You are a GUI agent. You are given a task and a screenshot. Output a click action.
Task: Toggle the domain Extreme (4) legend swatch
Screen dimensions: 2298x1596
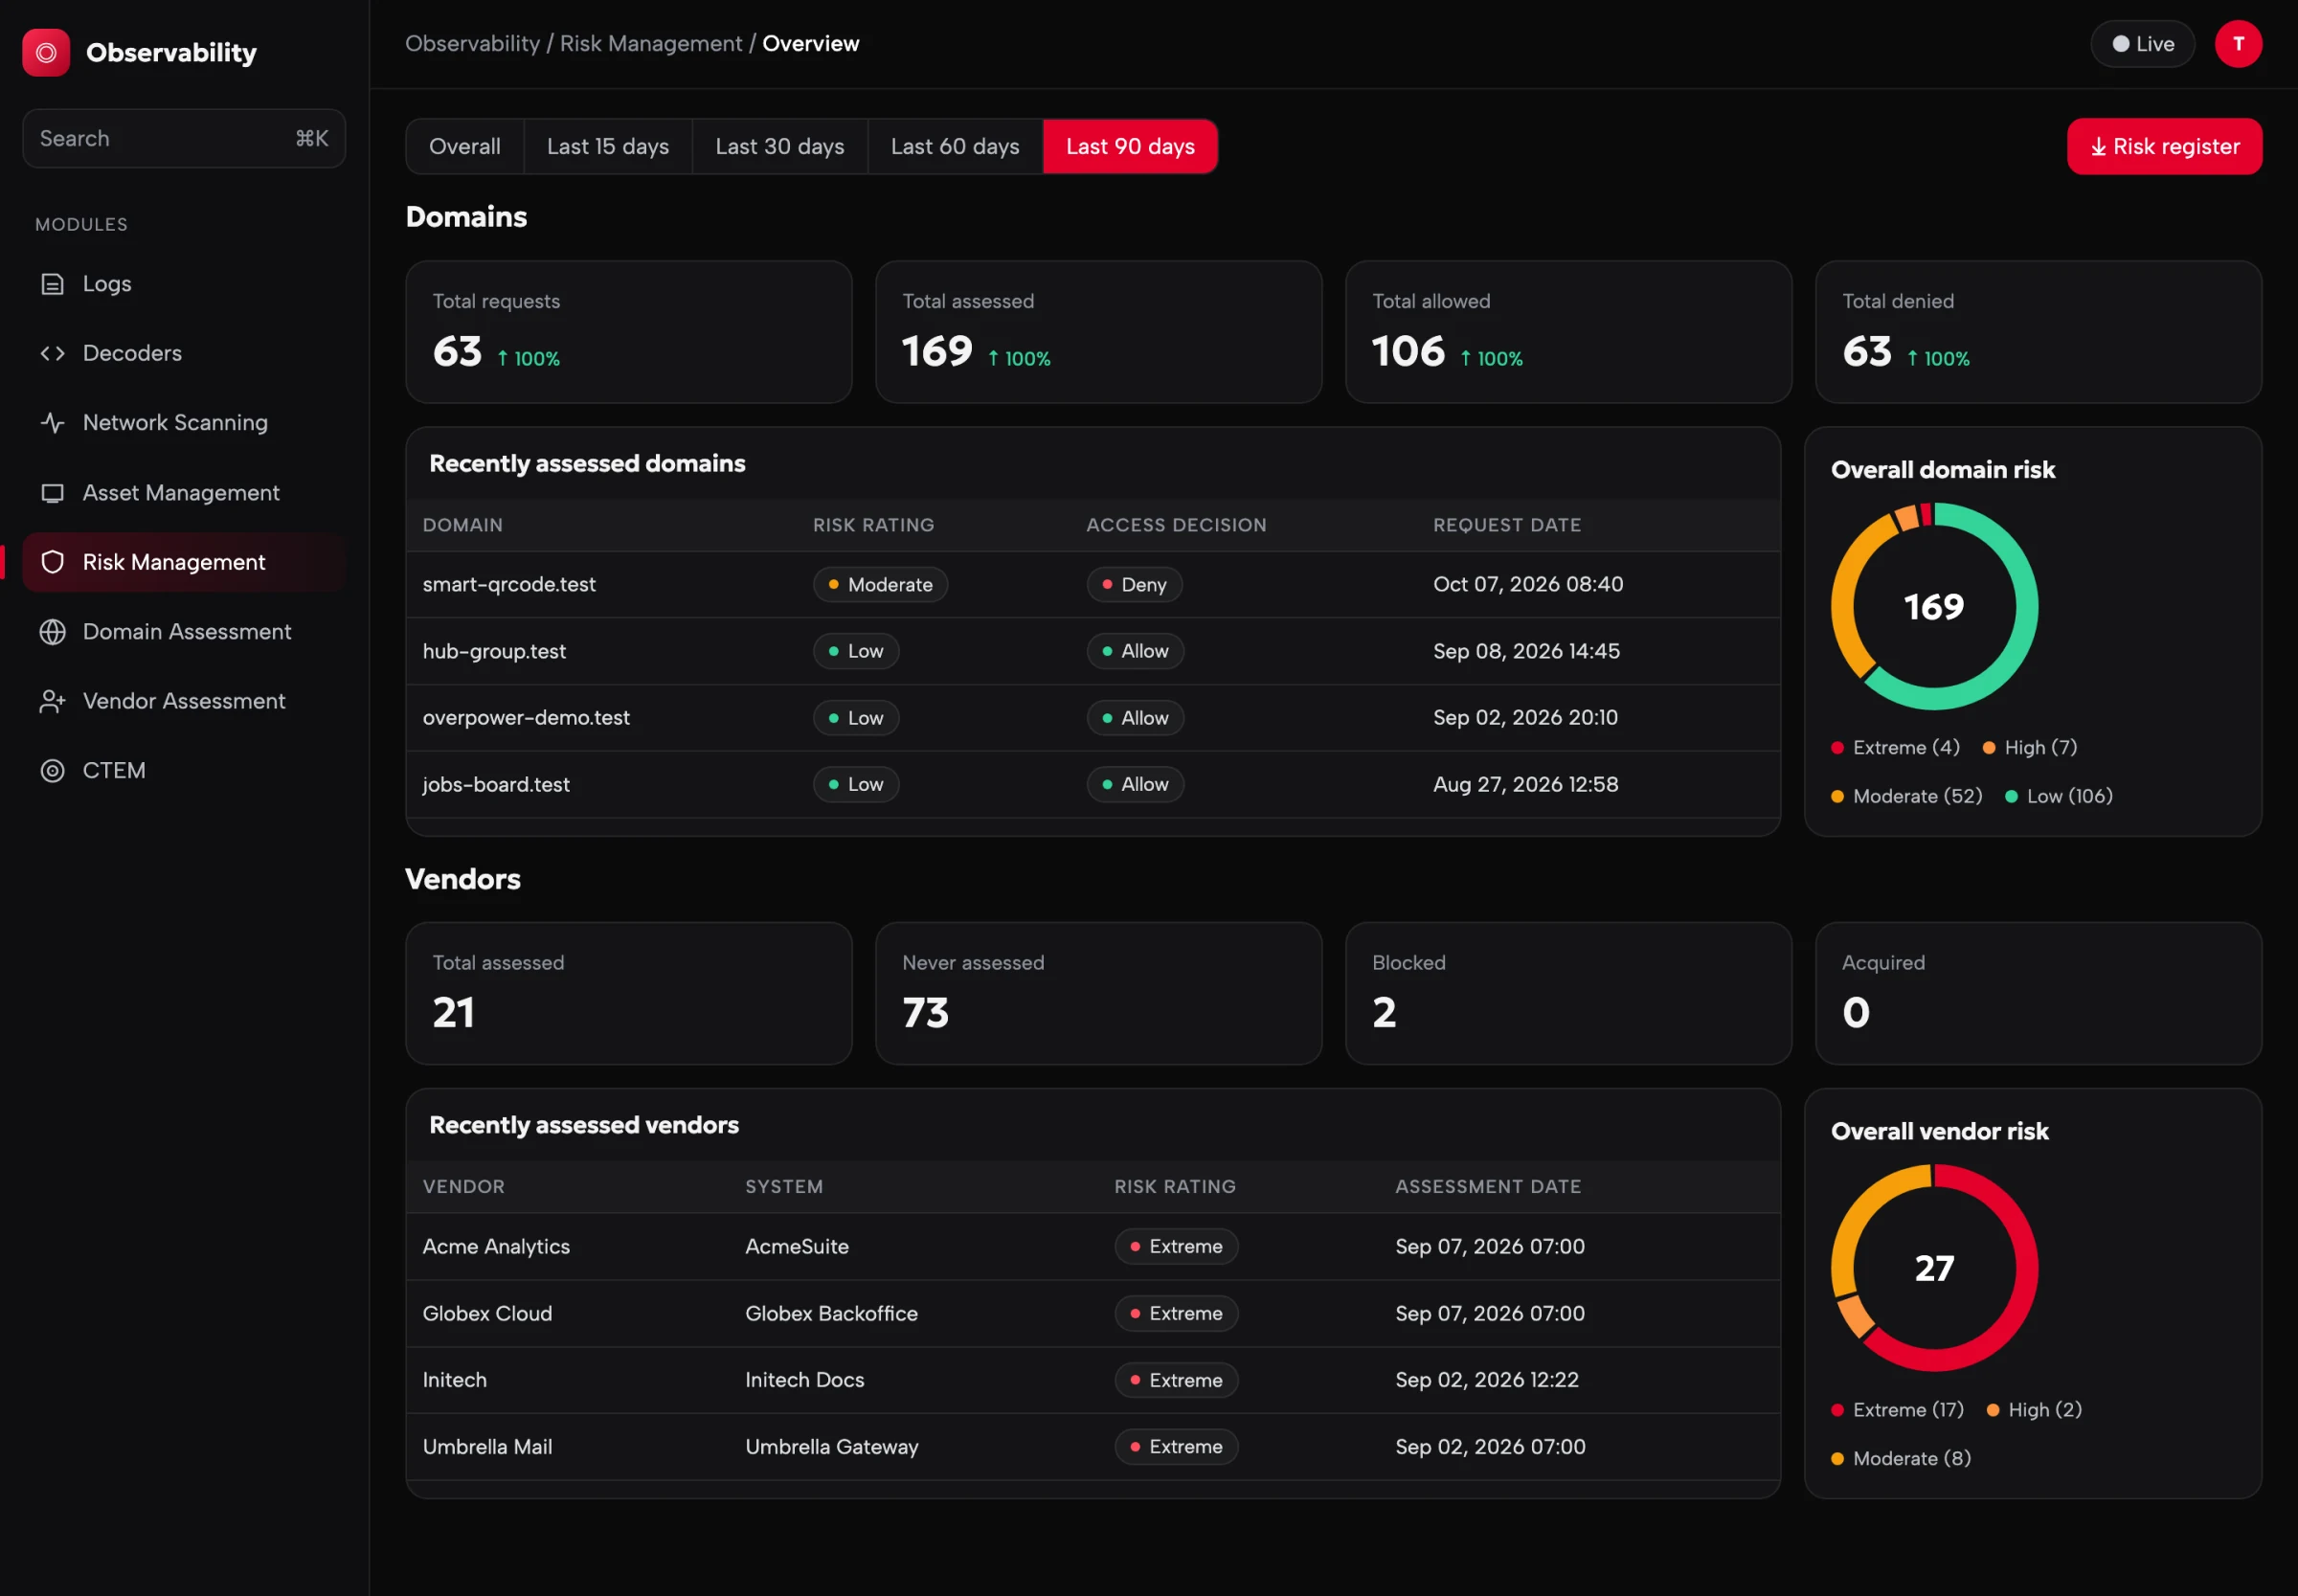[1837, 747]
